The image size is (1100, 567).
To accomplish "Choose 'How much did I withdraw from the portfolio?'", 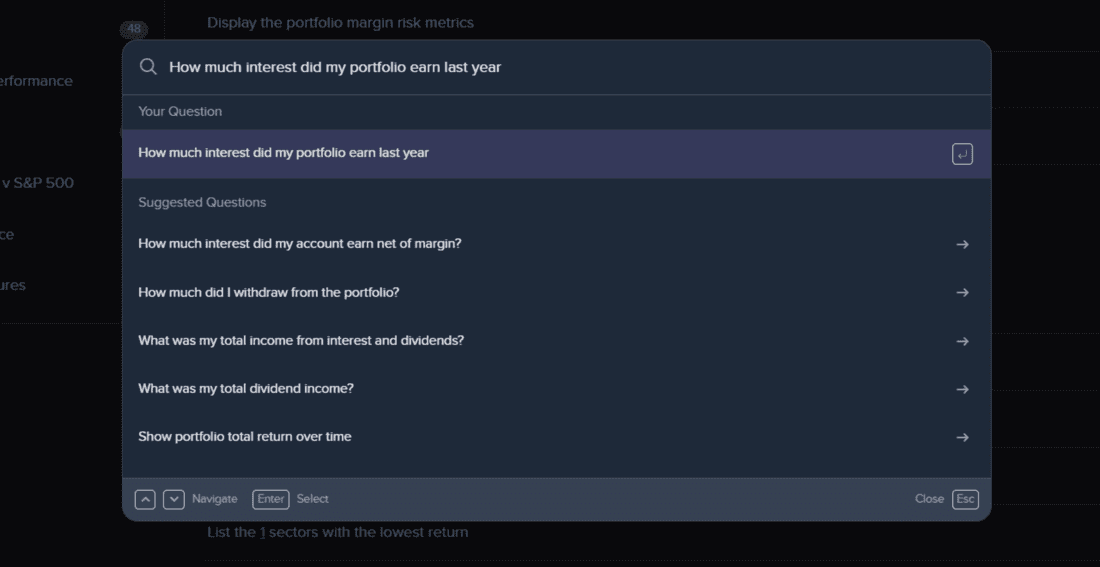I will coord(269,292).
